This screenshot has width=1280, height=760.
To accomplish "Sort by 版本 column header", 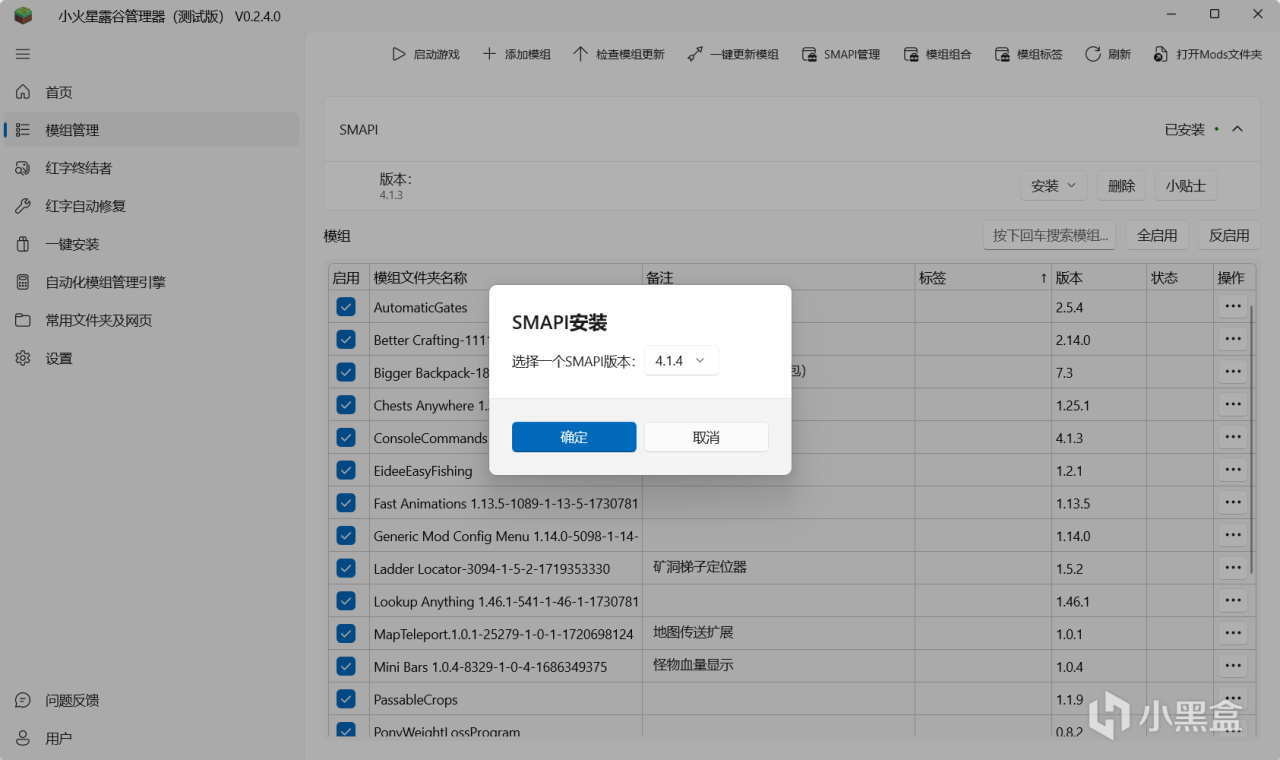I will point(1098,277).
